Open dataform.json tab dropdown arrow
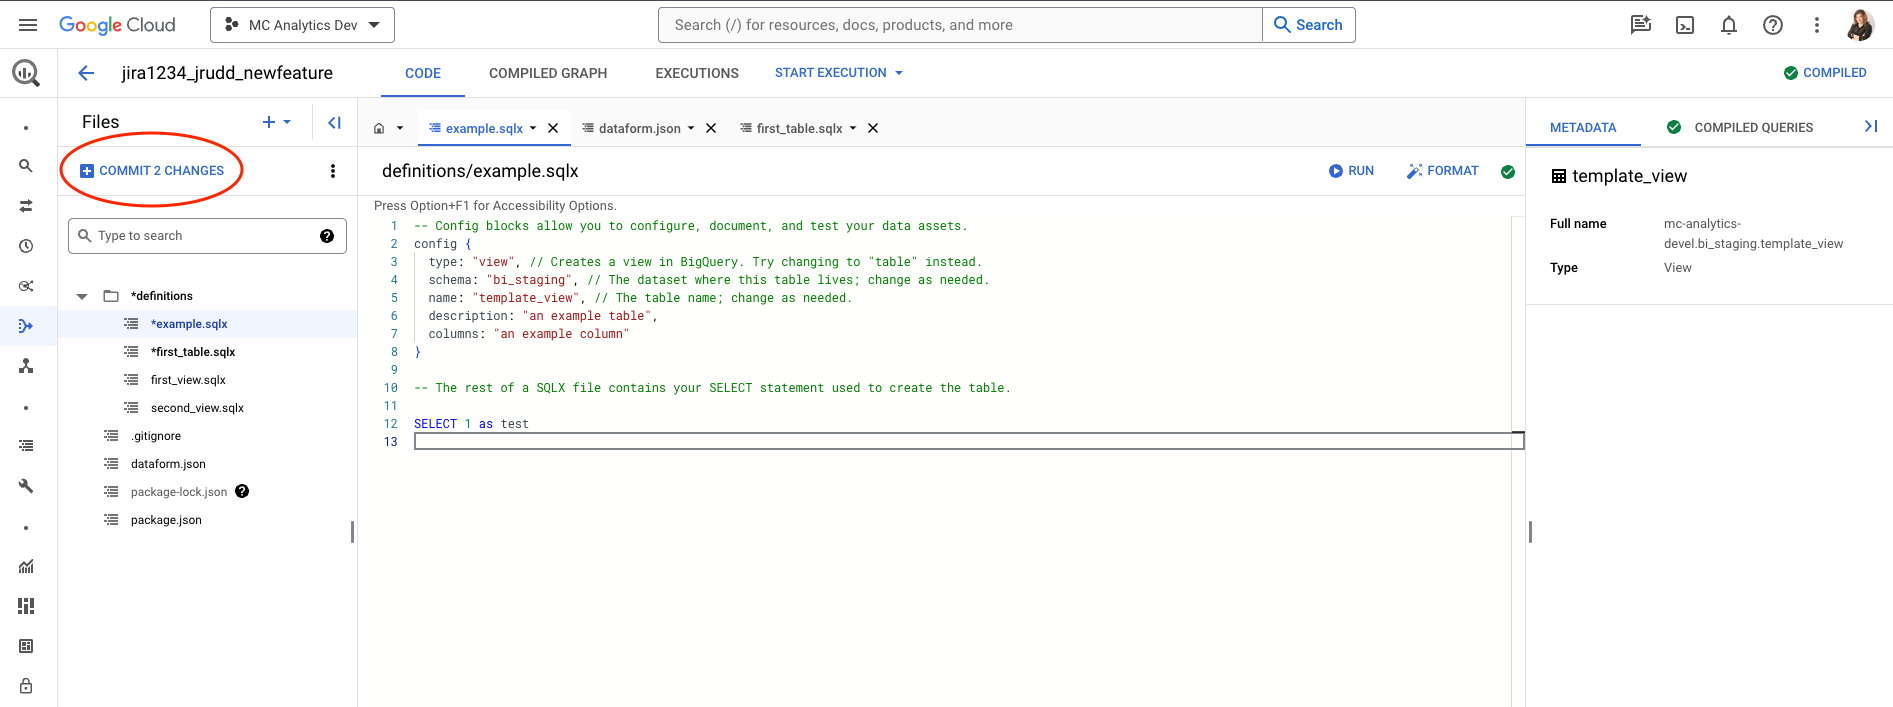The image size is (1893, 707). (x=691, y=128)
